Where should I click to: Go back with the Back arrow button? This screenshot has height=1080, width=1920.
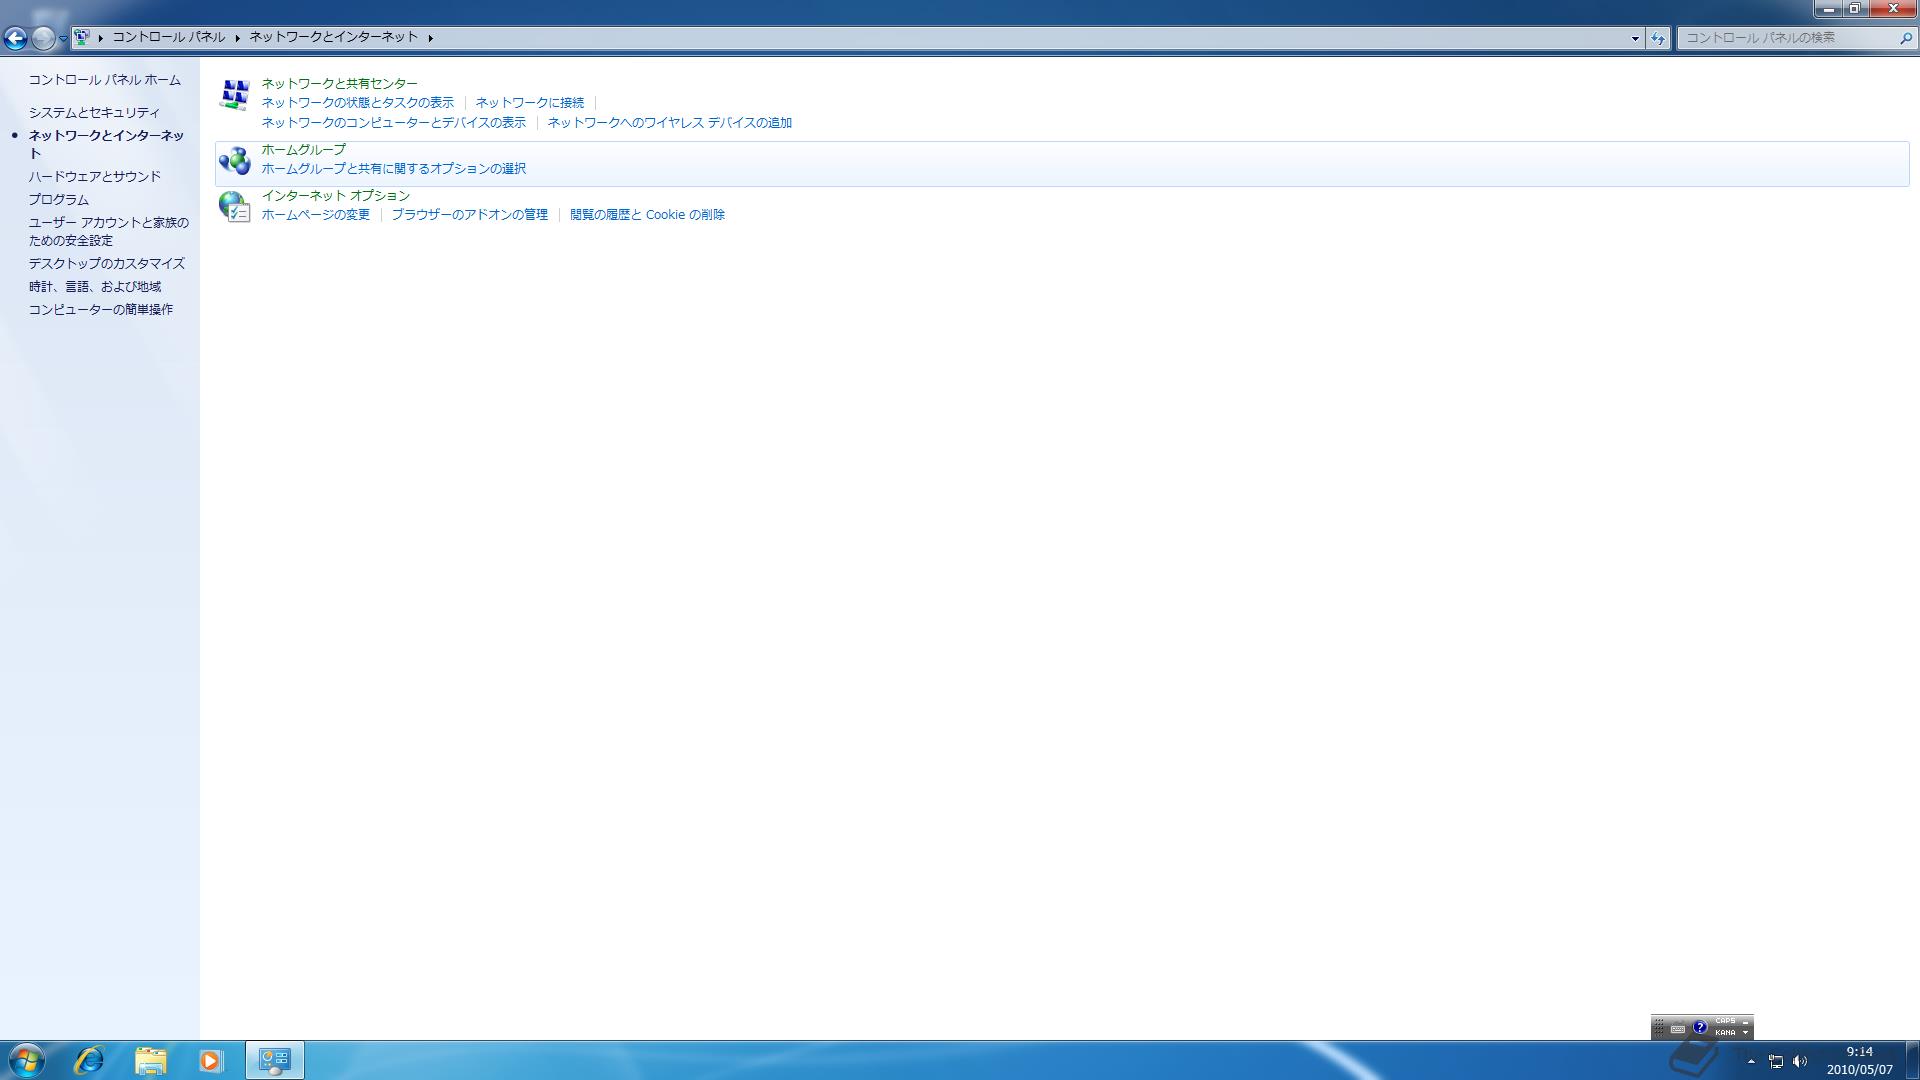click(x=15, y=38)
